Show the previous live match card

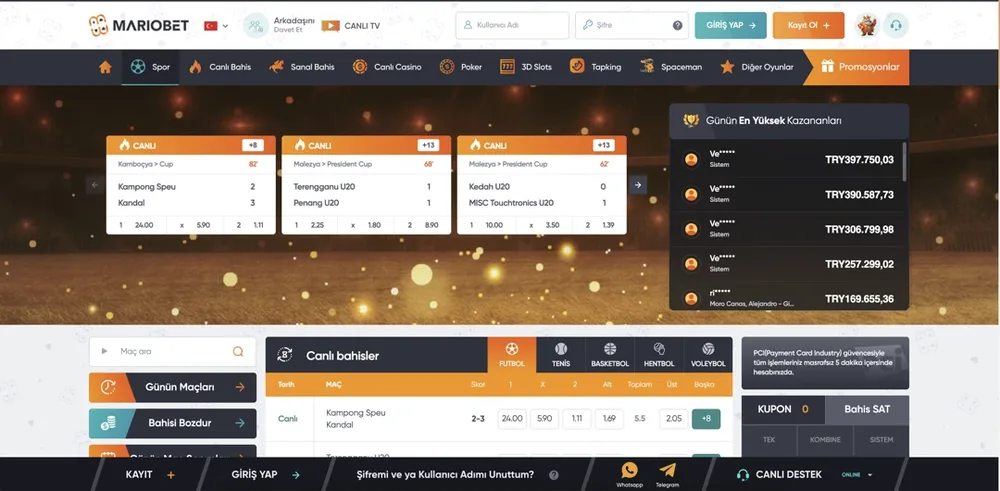tap(95, 185)
